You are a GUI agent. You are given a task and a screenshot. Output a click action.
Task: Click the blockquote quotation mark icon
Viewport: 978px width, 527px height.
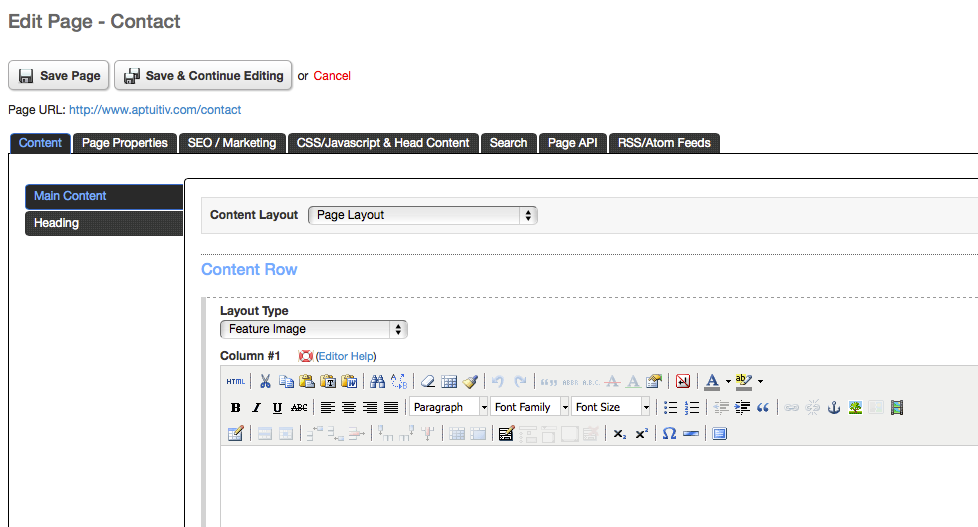click(x=763, y=407)
